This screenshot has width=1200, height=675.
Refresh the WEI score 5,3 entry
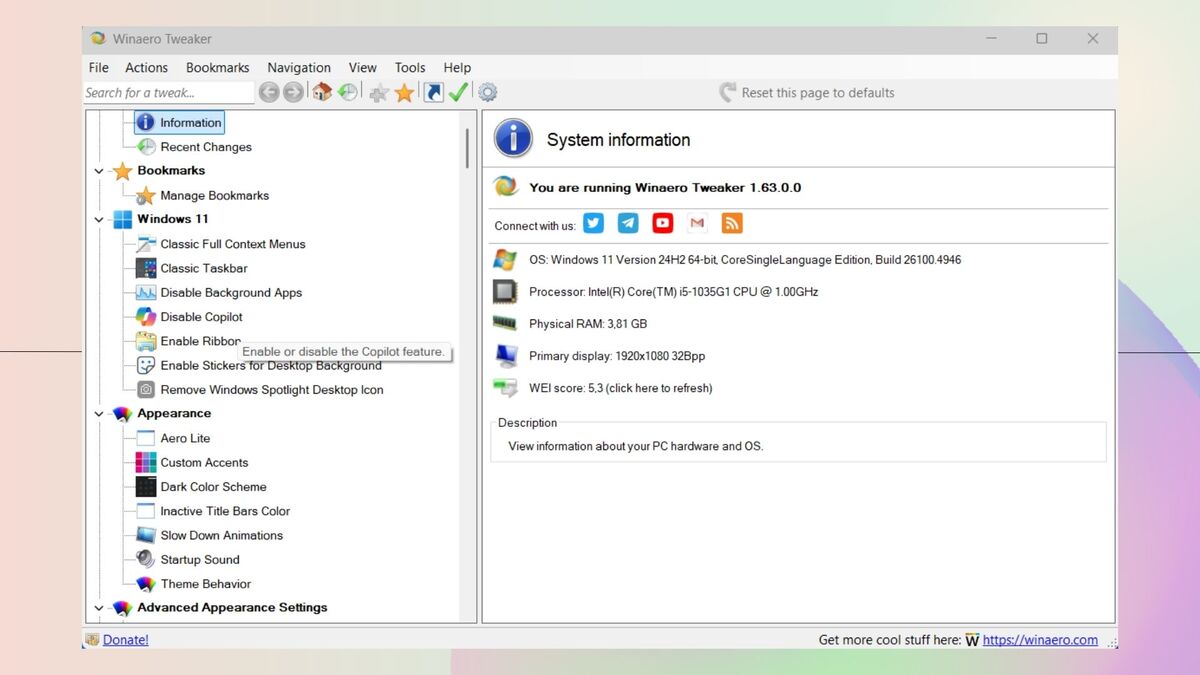620,387
